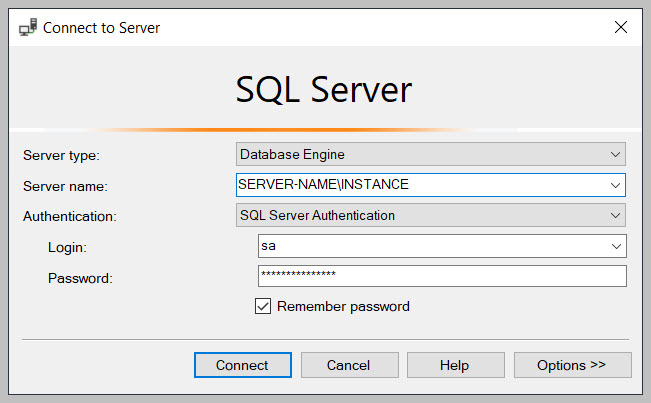651x403 pixels.
Task: Click the Server type: label
Action: [61, 155]
